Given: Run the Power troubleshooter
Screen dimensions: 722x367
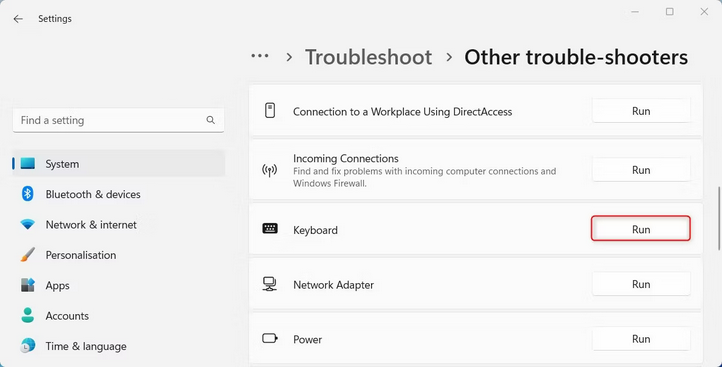Looking at the screenshot, I should coord(641,339).
